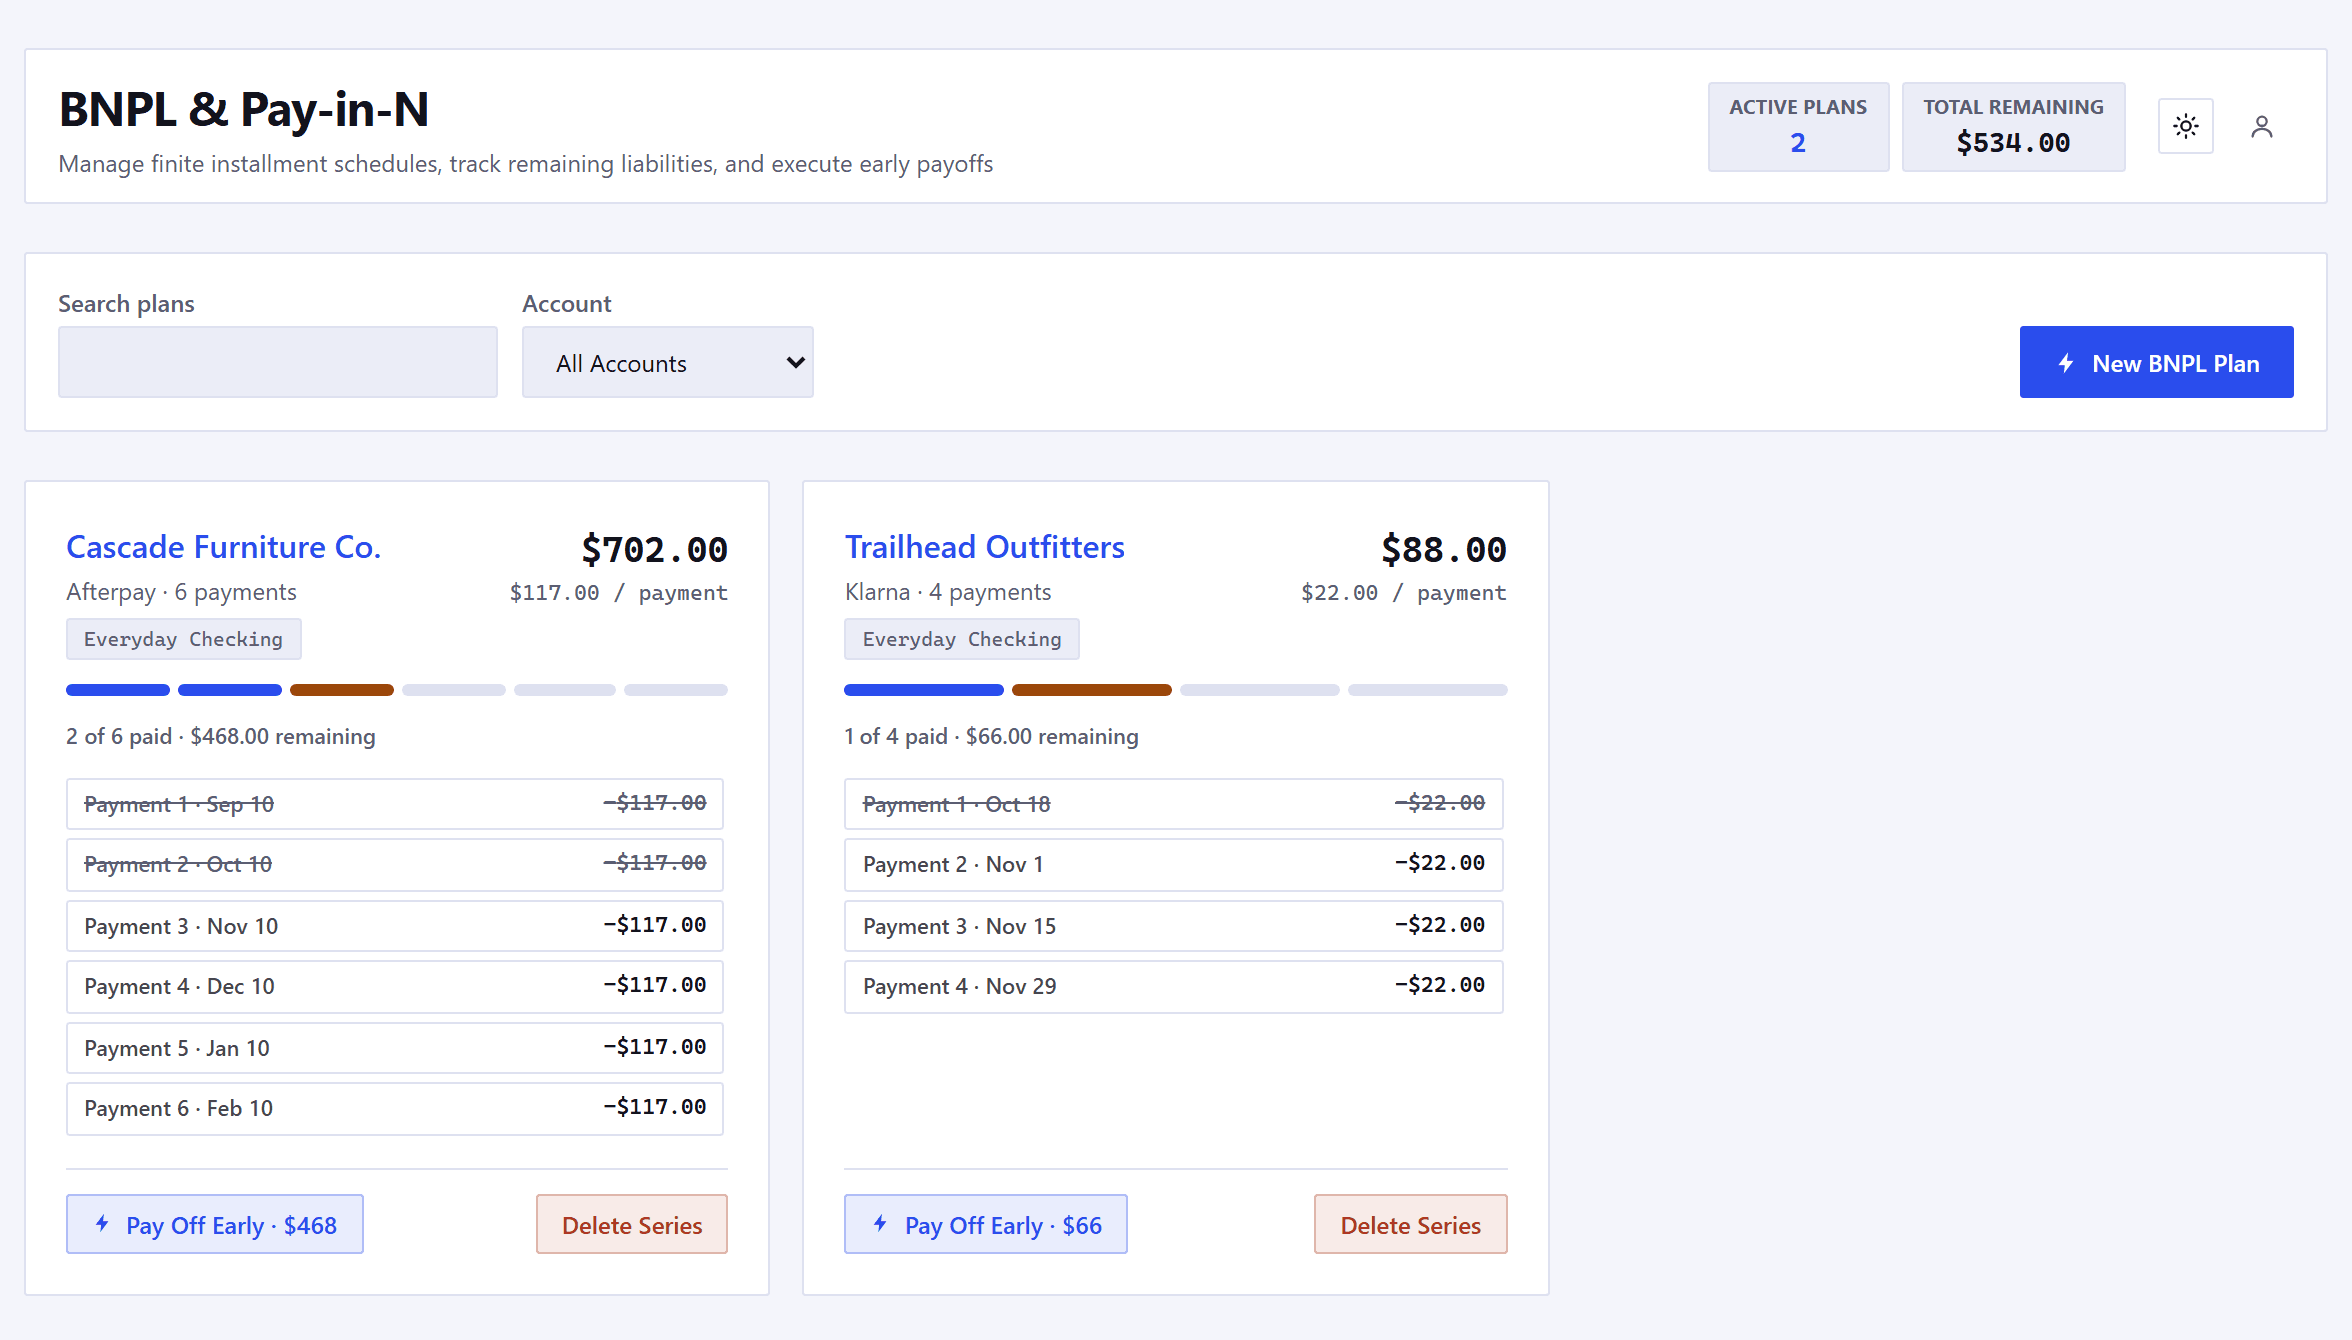This screenshot has width=2352, height=1340.
Task: Click the '$22.00 / payment' text
Action: point(1404,592)
